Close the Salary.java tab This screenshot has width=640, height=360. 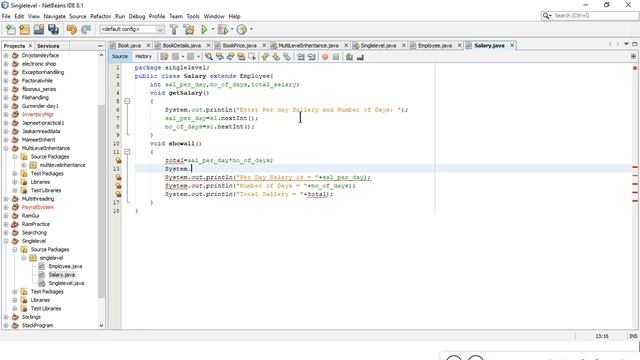511,45
